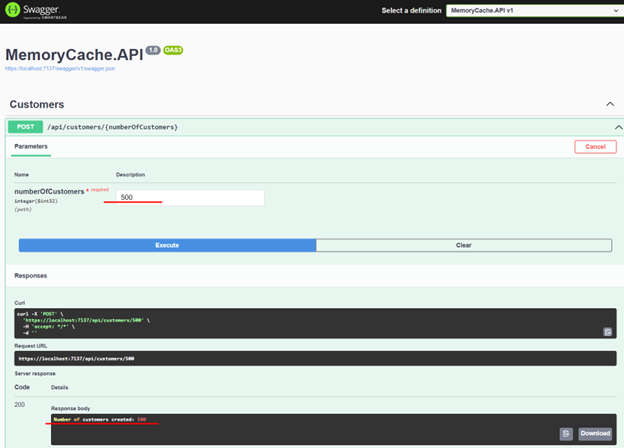Click the /api/customers/{numberOfCustomers} path
Viewport: 624px width, 448px height.
point(113,127)
